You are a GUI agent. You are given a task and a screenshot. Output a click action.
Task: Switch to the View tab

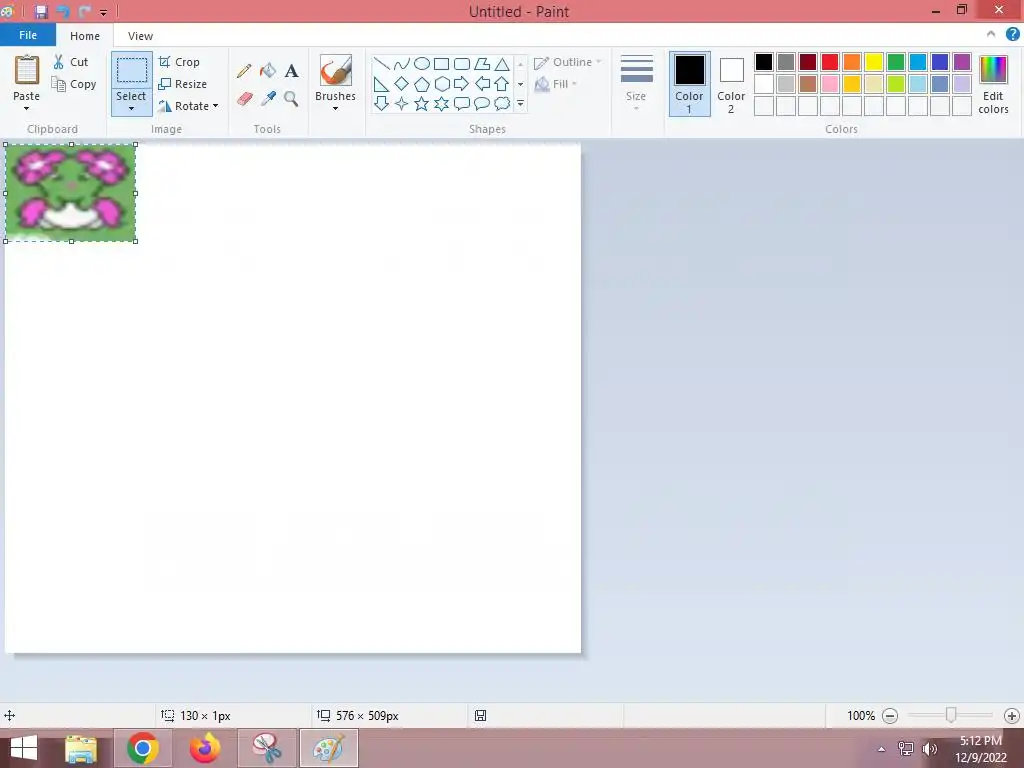click(x=140, y=36)
